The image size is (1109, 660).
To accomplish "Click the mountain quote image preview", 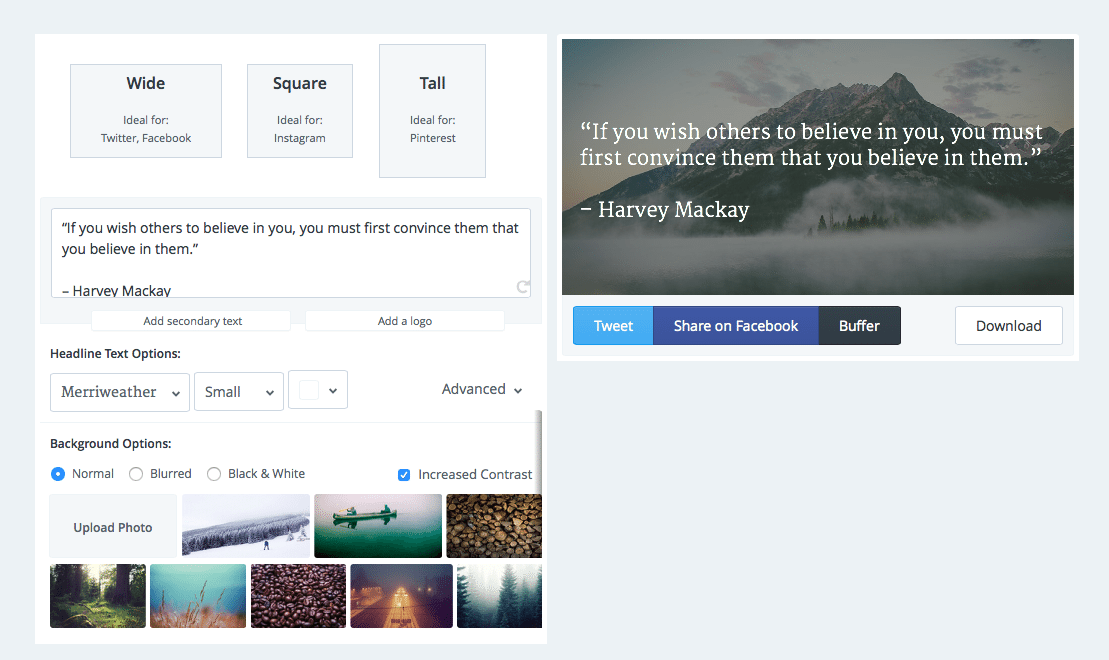I will click(818, 167).
